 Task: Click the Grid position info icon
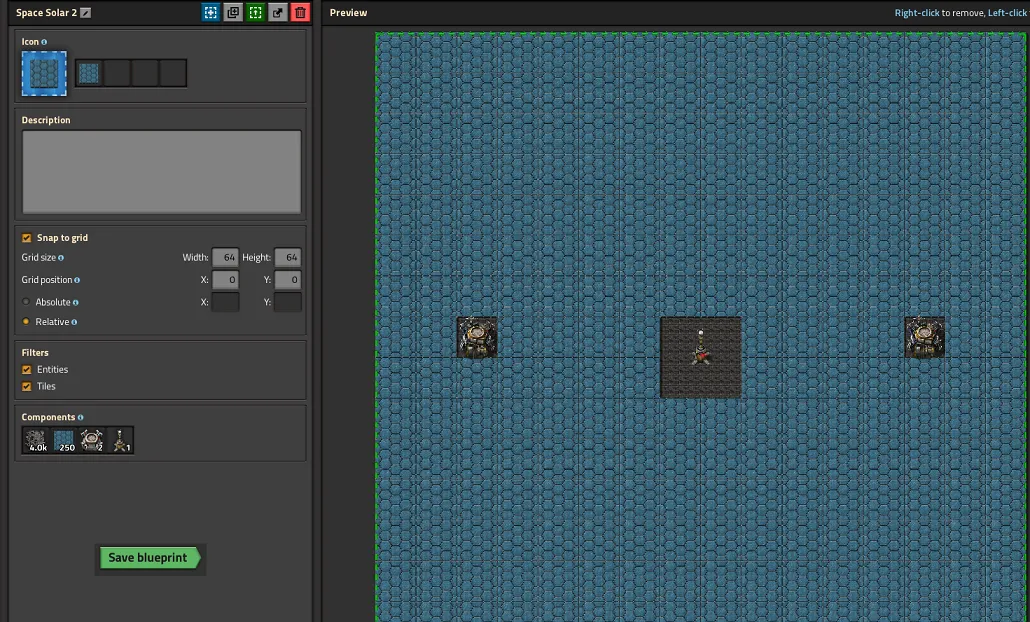(x=77, y=280)
